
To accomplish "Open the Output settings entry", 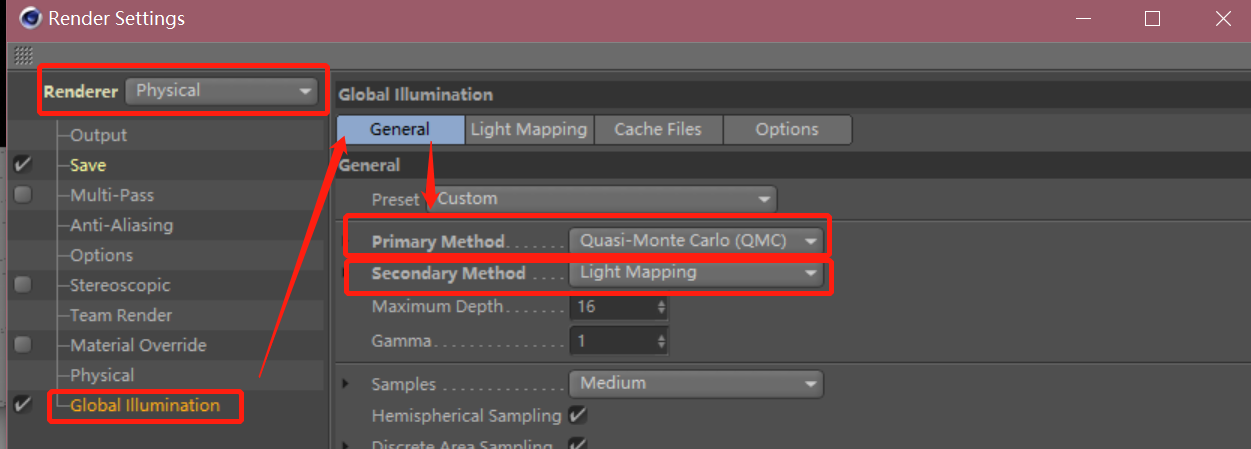I will (x=98, y=135).
